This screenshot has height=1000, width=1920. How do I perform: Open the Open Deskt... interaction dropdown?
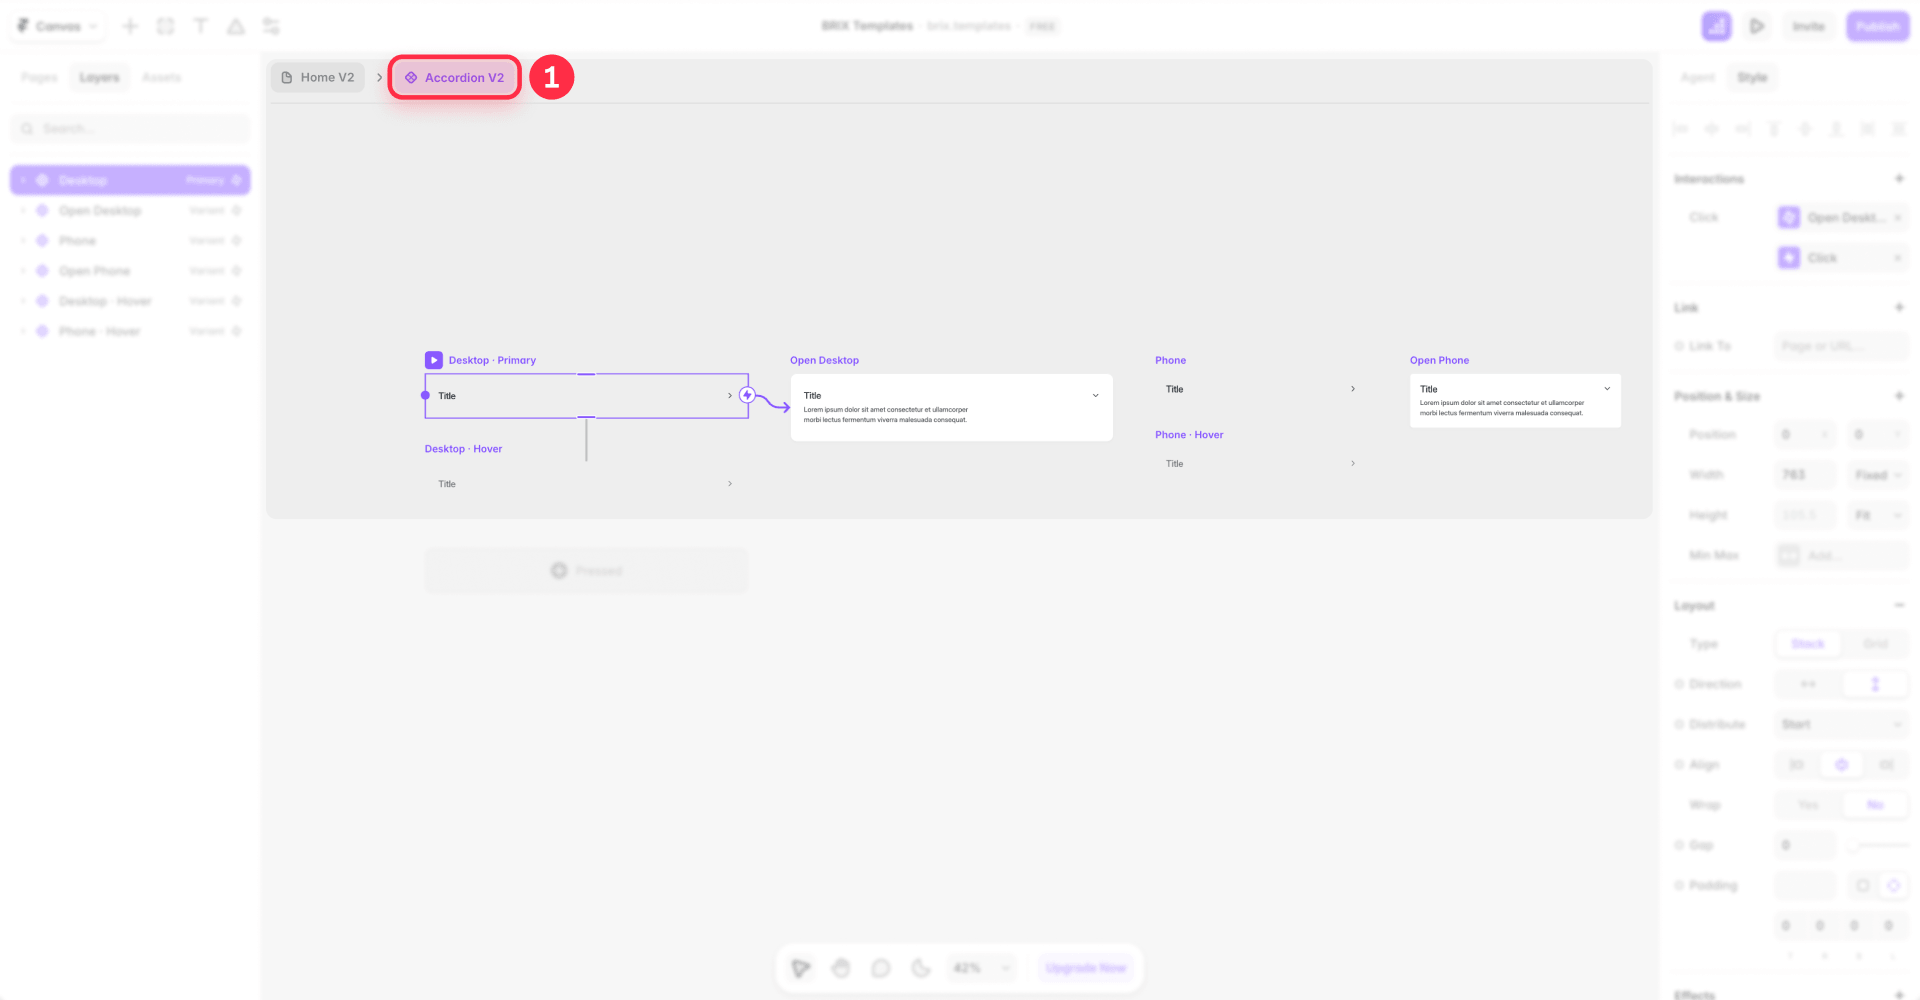pos(1842,217)
